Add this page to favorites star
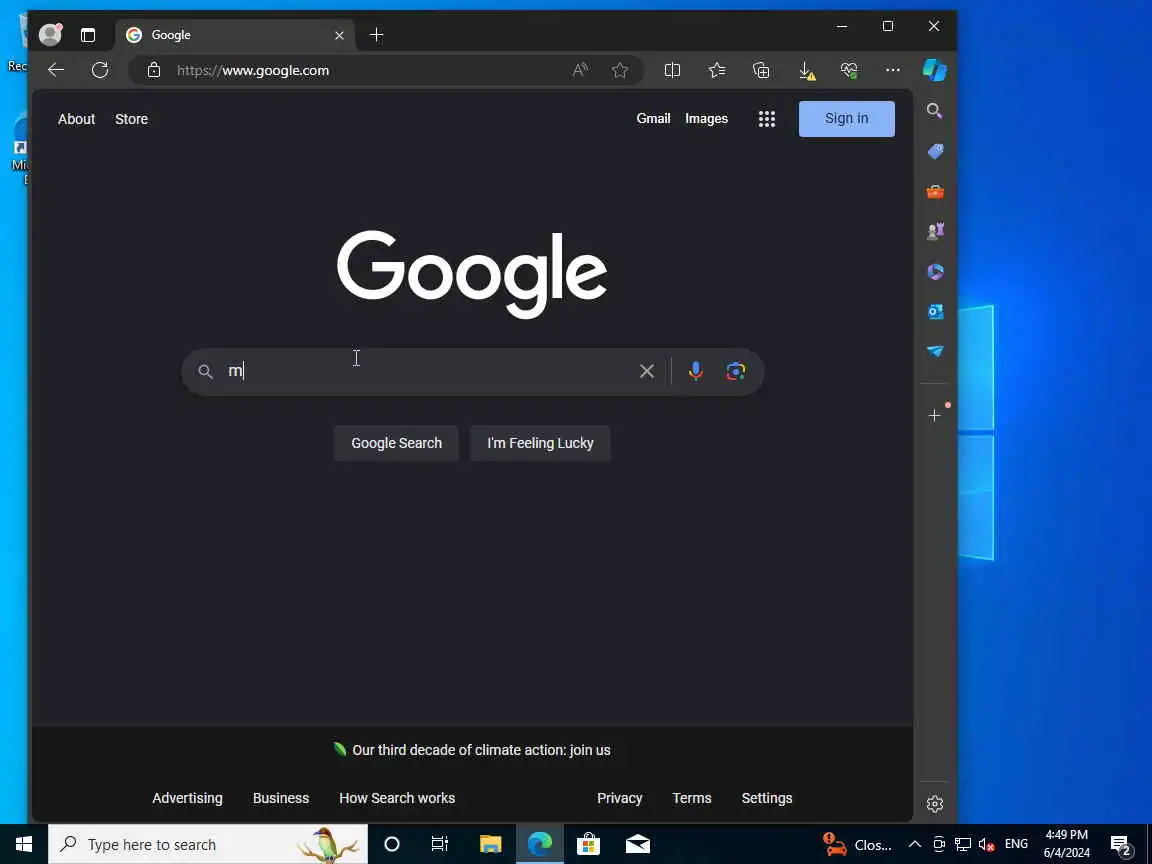 [x=619, y=70]
